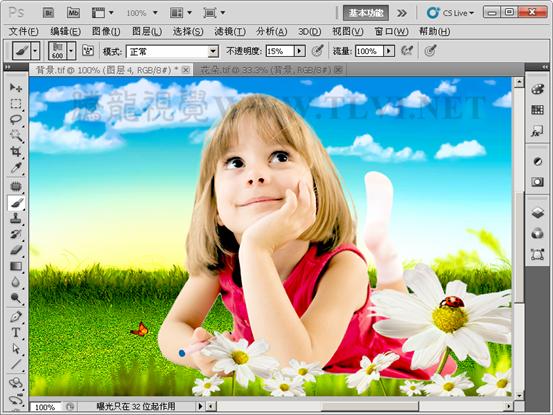Select the Pen tool
Viewport: 553px width, 415px height.
(16, 317)
